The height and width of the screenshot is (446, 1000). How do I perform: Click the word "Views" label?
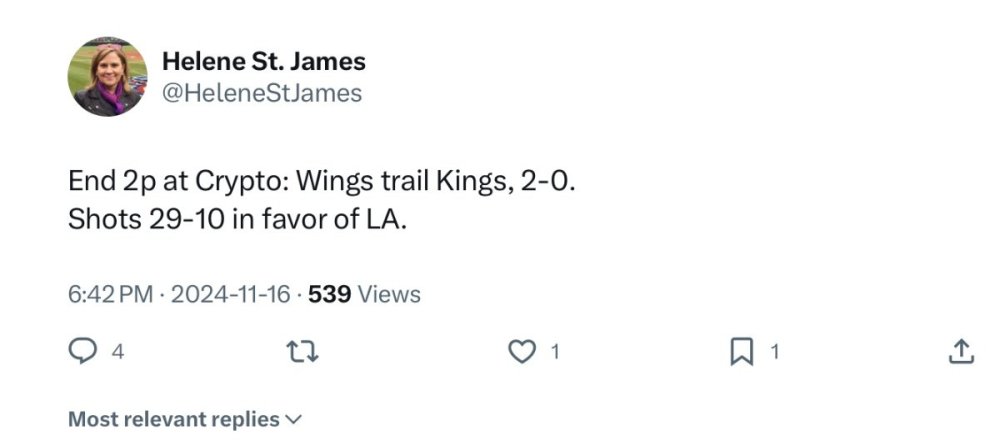(389, 295)
